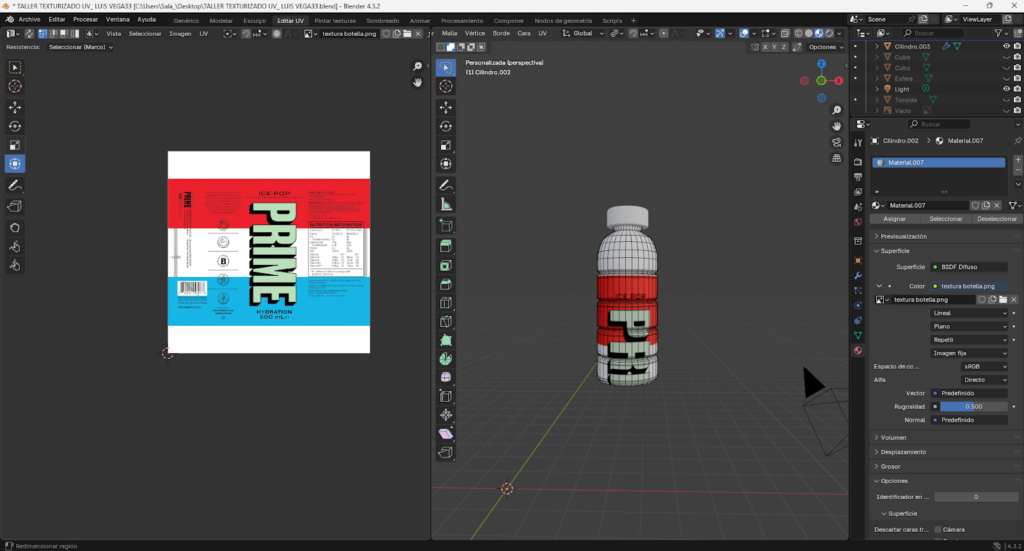Select the Spin tool
This screenshot has height=551, width=1024.
point(446,359)
